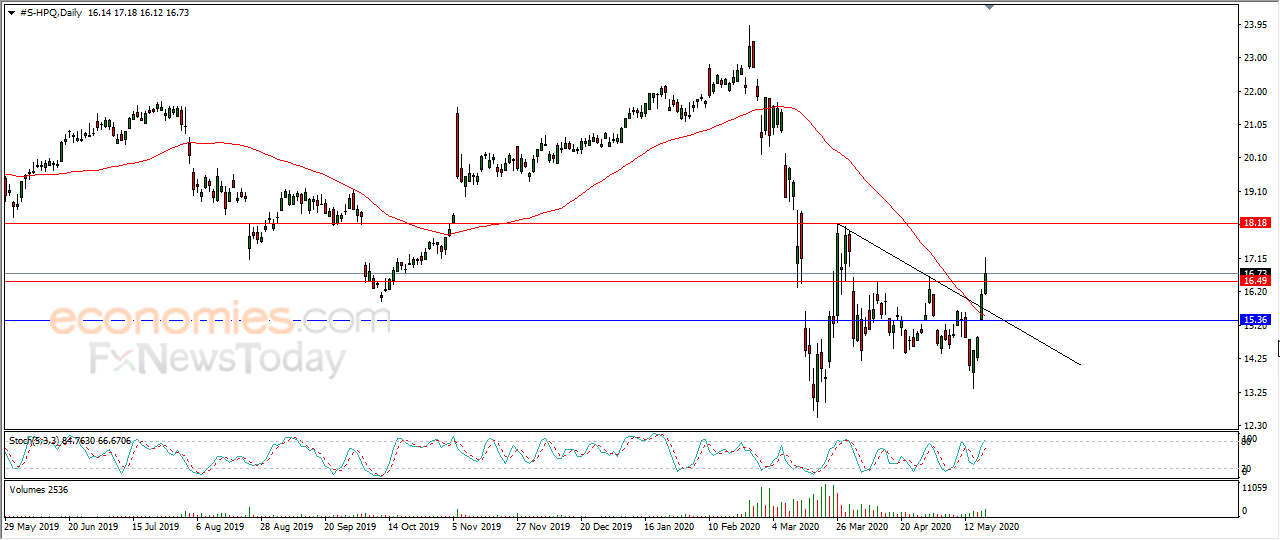Click the 21.05 value on the price axis
1280x540 pixels.
point(1255,125)
